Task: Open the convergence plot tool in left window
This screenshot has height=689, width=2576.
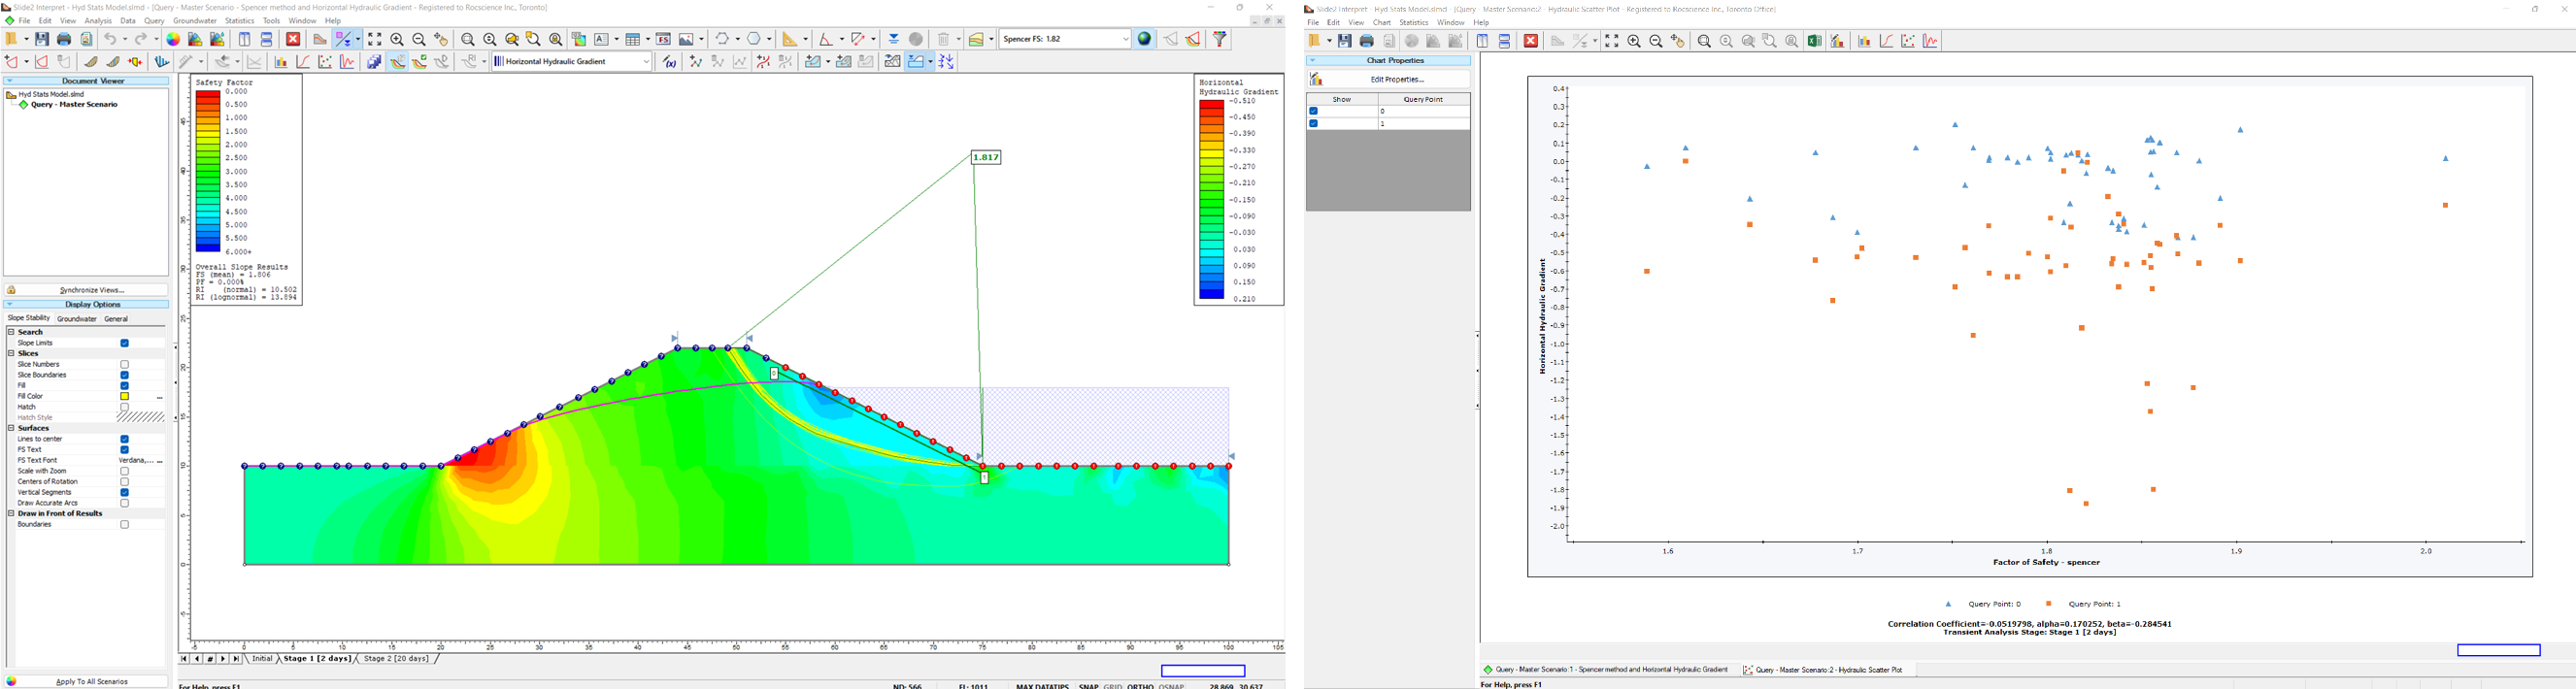Action: (347, 62)
